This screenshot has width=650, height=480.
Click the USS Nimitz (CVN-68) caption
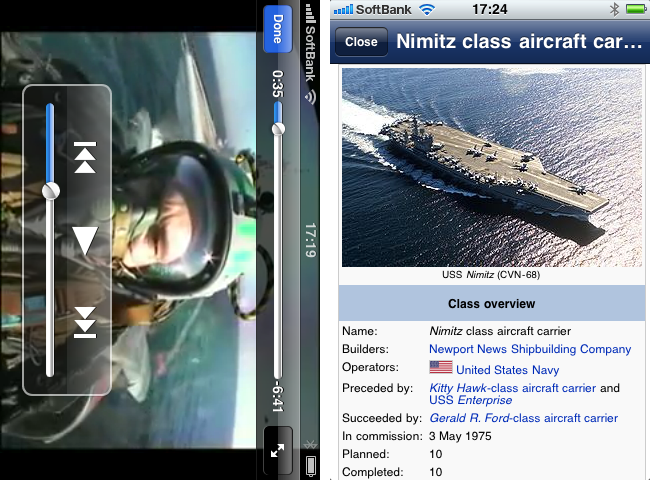pos(491,274)
